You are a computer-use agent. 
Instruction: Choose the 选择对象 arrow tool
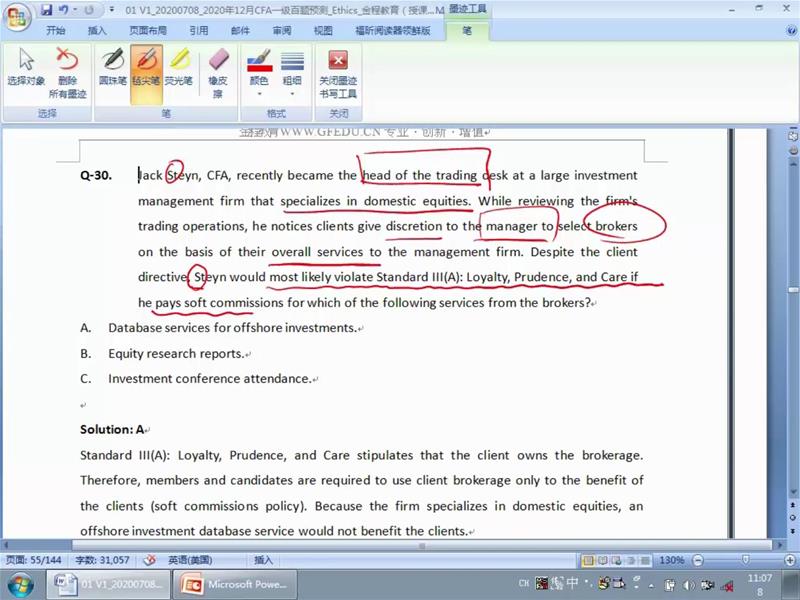click(x=26, y=66)
